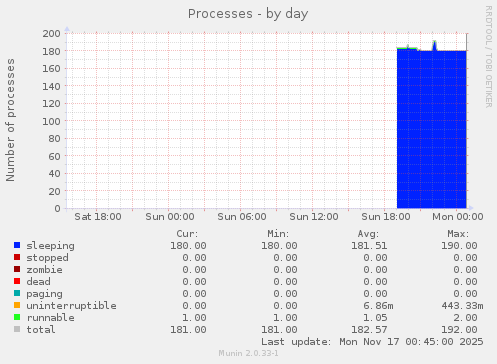
Task: Click uninterruptible maximum value 443.33m
Action: point(462,306)
